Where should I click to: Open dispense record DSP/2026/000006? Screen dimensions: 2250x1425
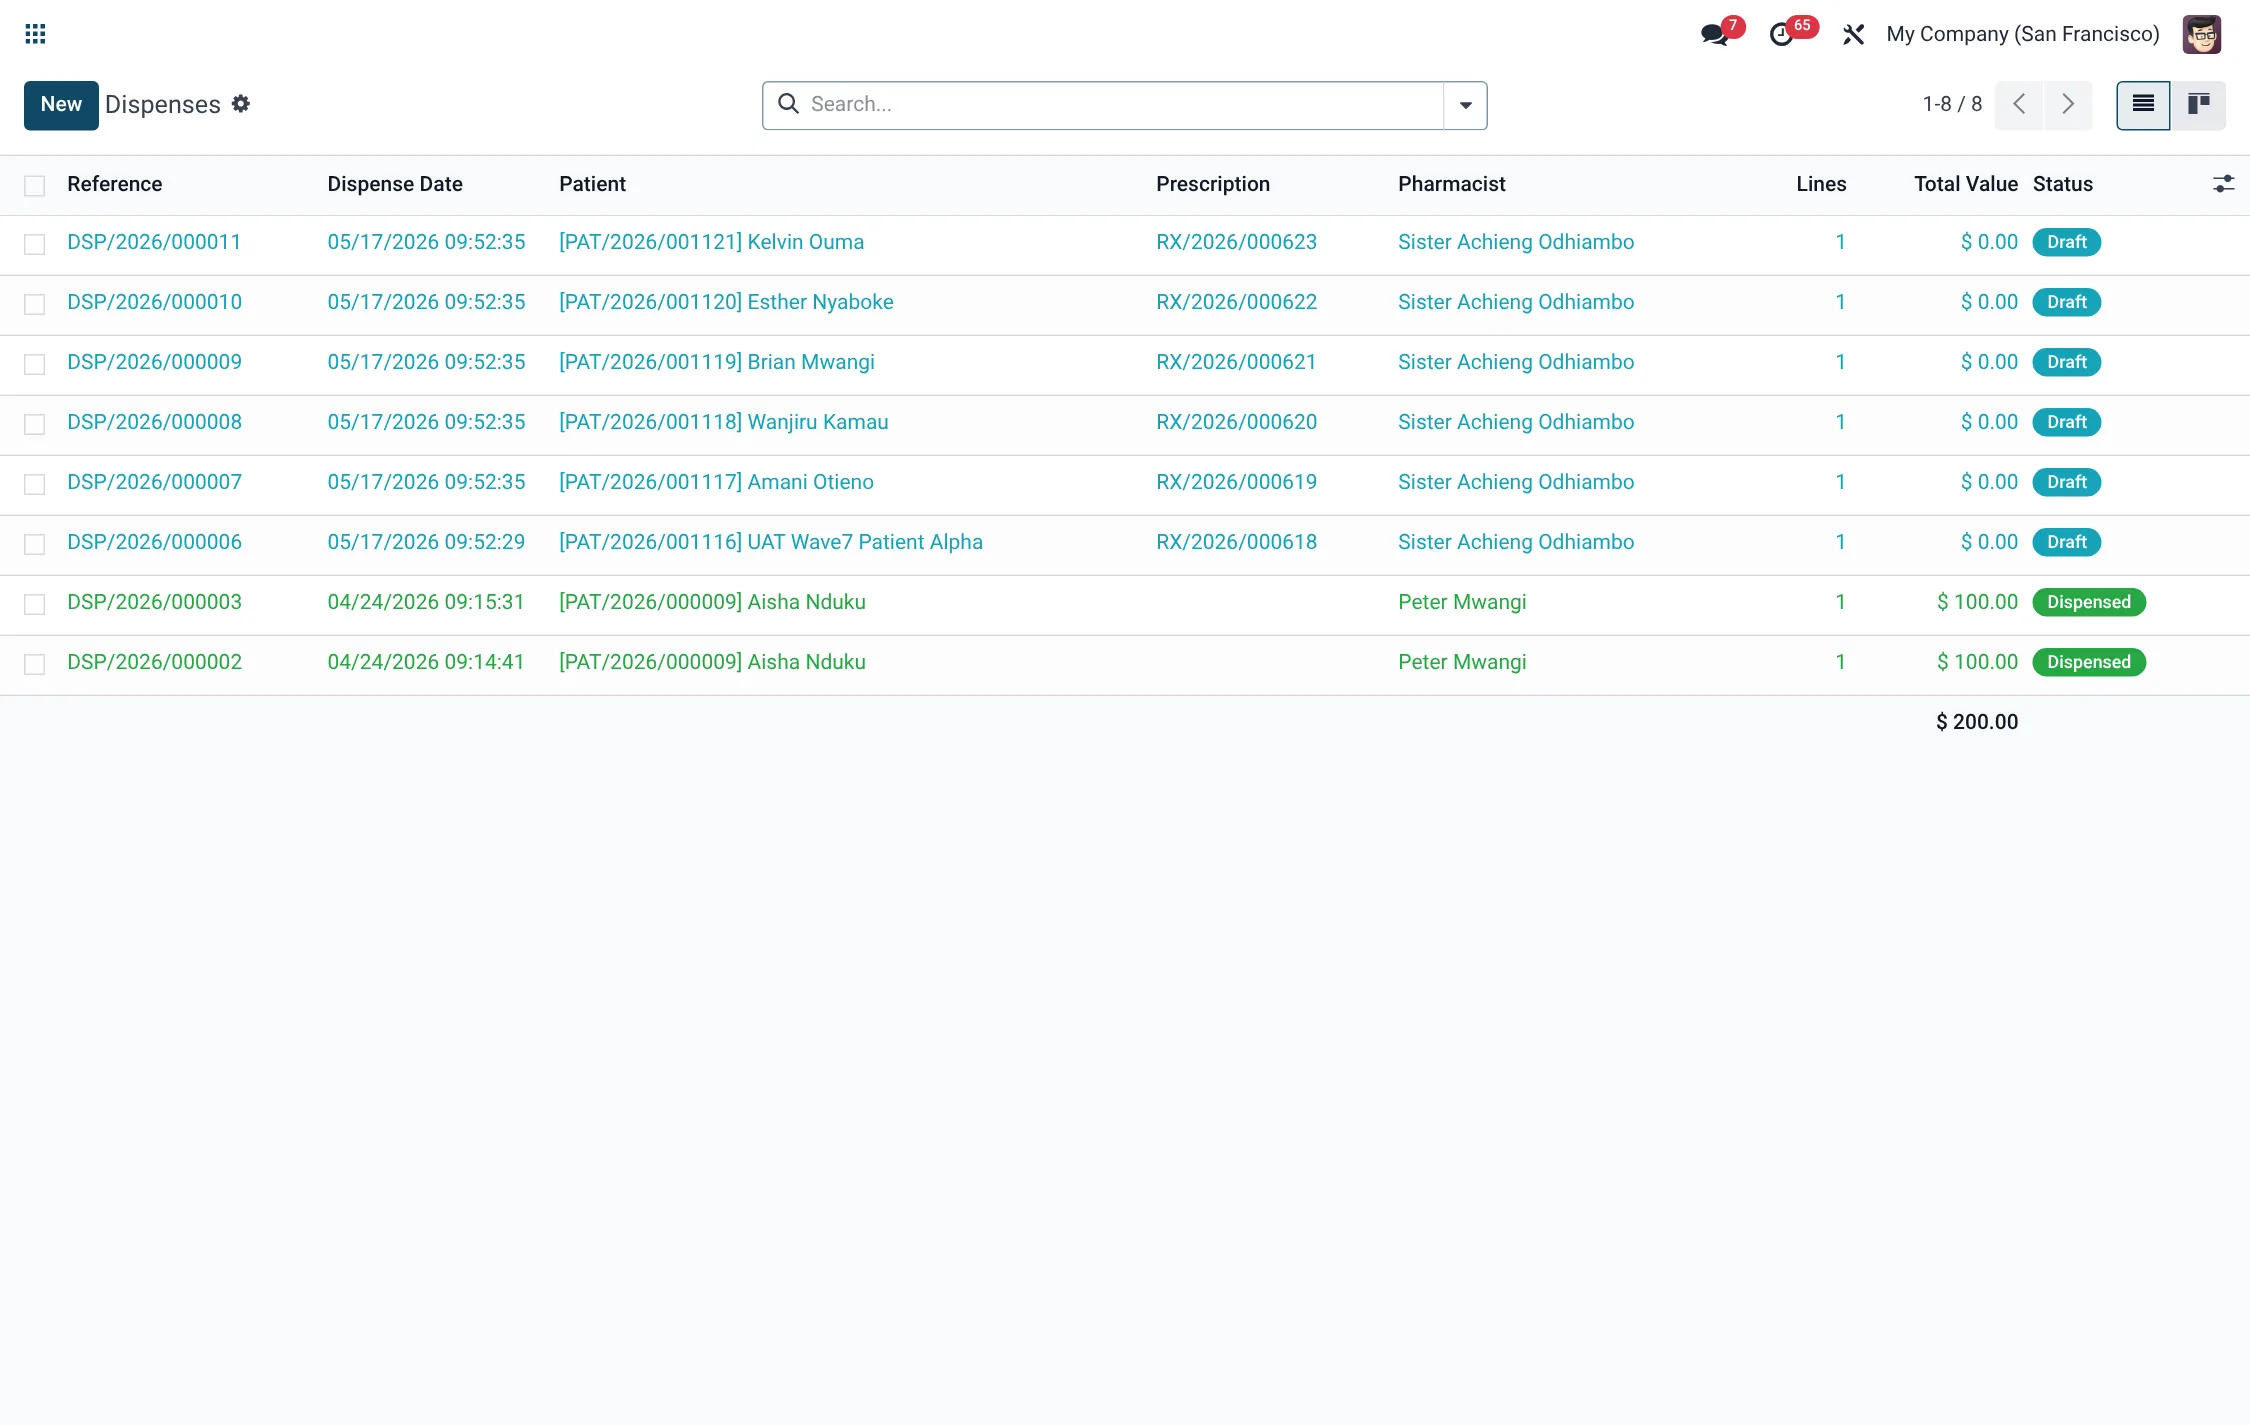click(x=154, y=542)
